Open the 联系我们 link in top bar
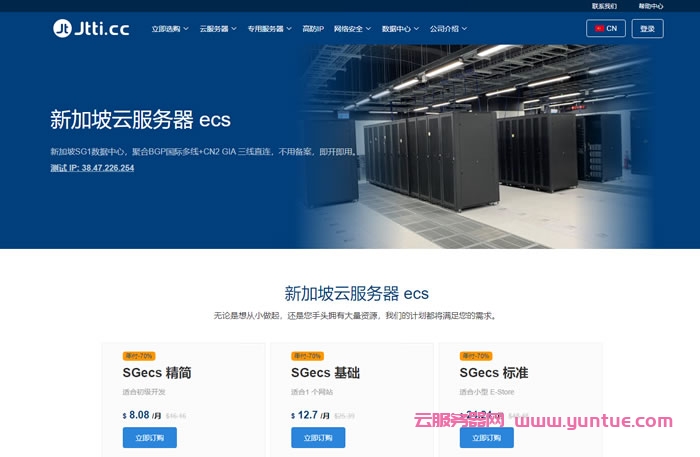700x457 pixels. 604,6
